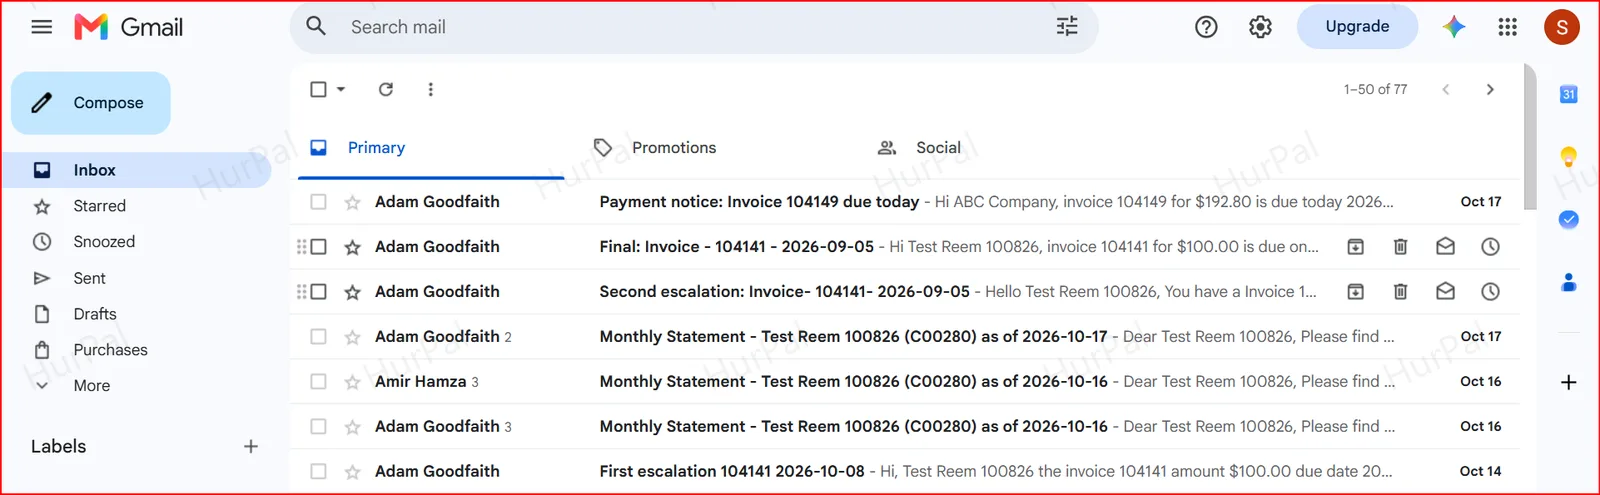Open Monthly Statement as of 2026-10-17 email
Viewport: 1600px width, 495px height.
906,336
